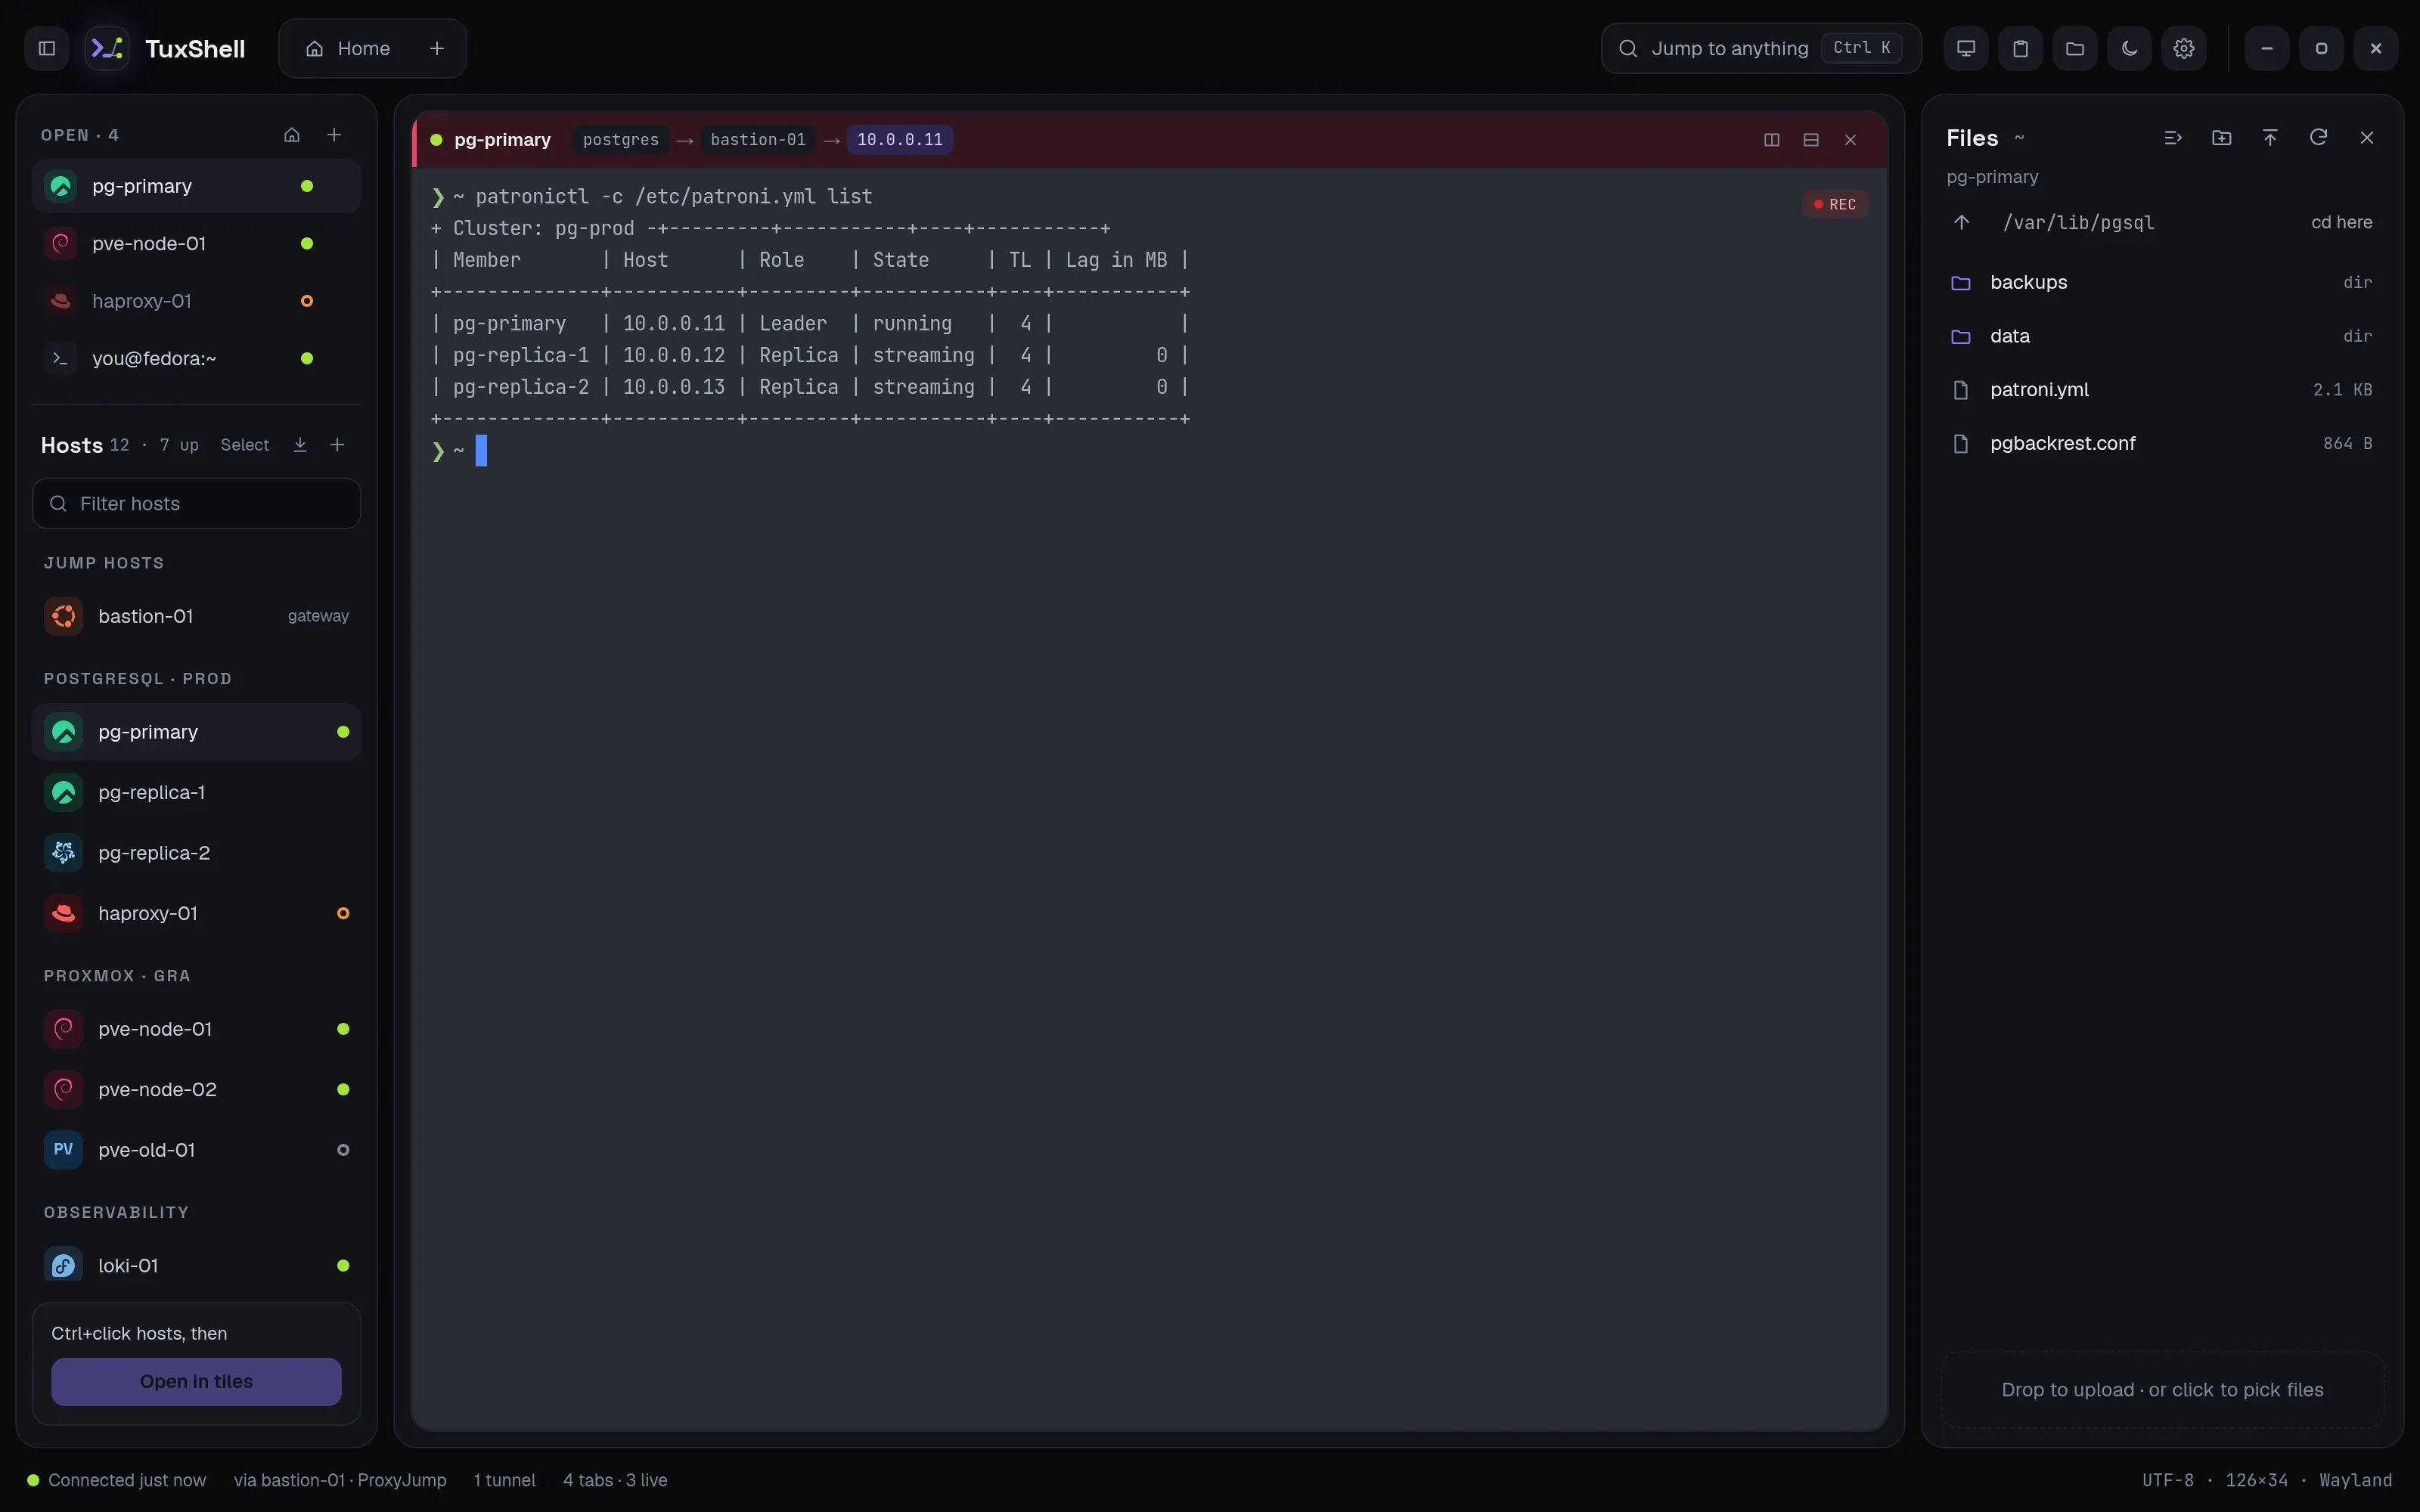The height and width of the screenshot is (1512, 2420).
Task: Open Jump to anything search box
Action: (1761, 48)
